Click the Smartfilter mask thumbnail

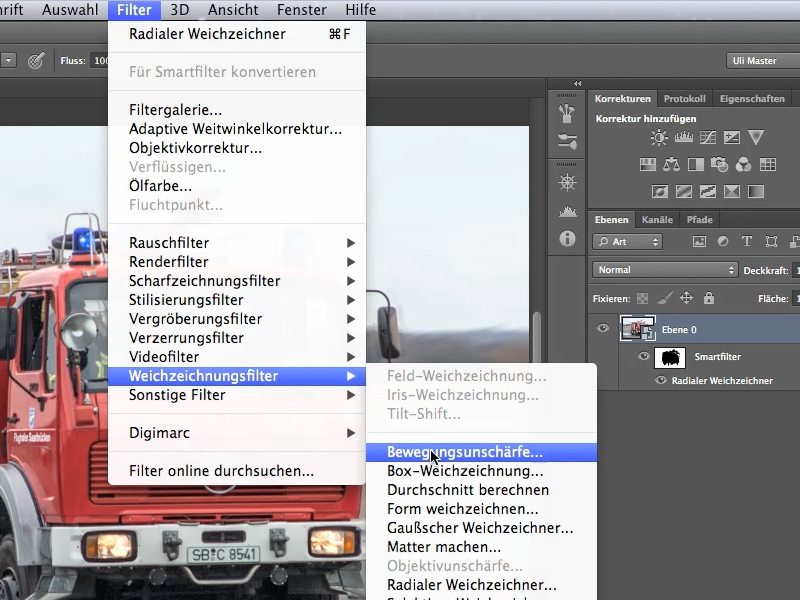pyautogui.click(x=670, y=357)
